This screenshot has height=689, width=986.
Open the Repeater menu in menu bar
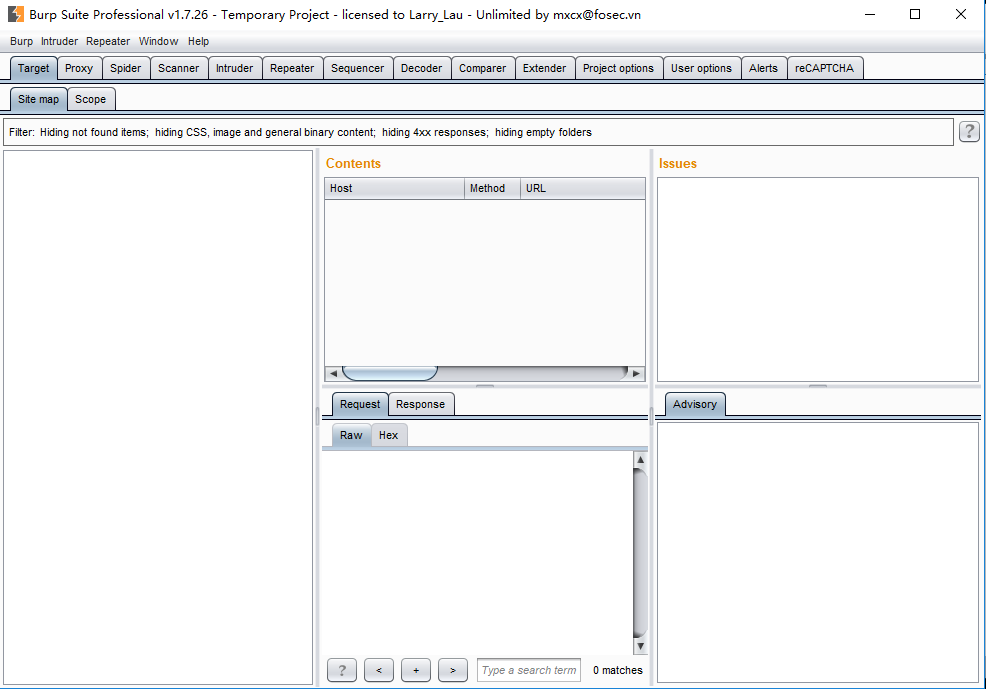(x=108, y=41)
